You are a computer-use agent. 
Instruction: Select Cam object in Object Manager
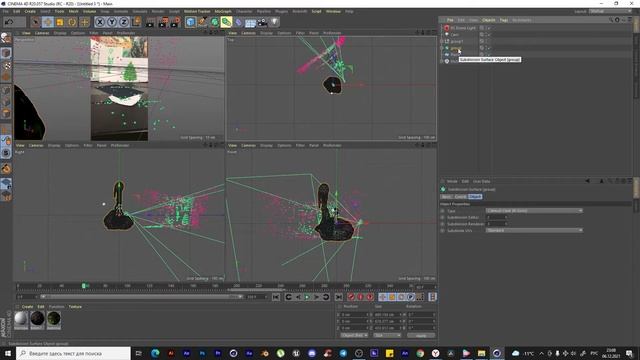(455, 35)
